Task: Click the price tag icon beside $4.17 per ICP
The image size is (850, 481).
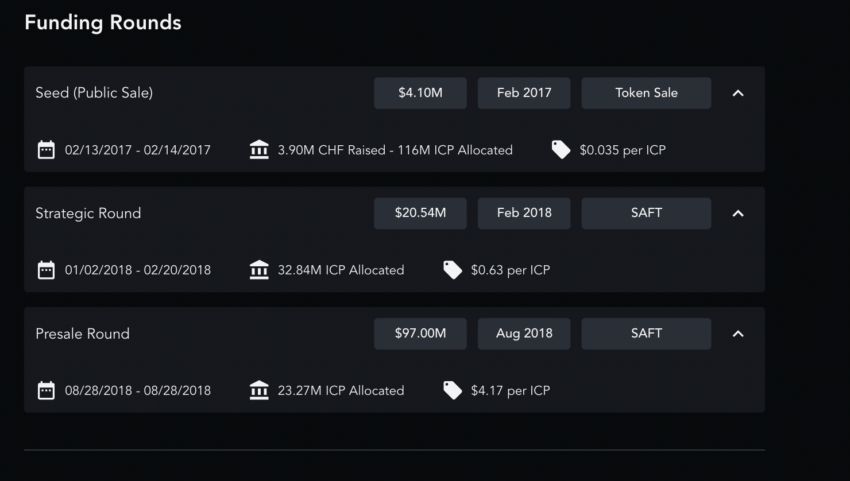Action: point(453,390)
